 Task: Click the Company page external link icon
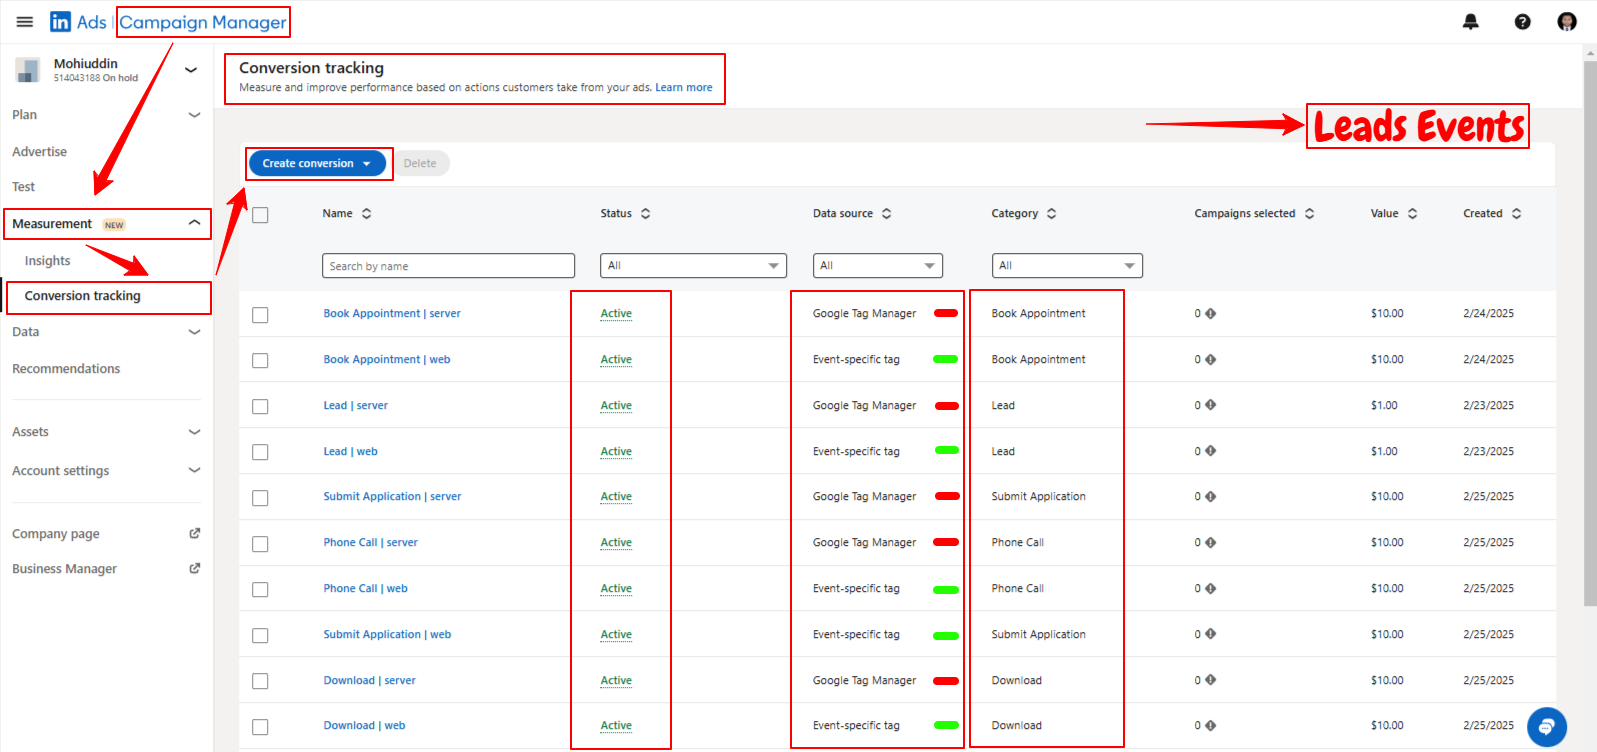pyautogui.click(x=195, y=534)
